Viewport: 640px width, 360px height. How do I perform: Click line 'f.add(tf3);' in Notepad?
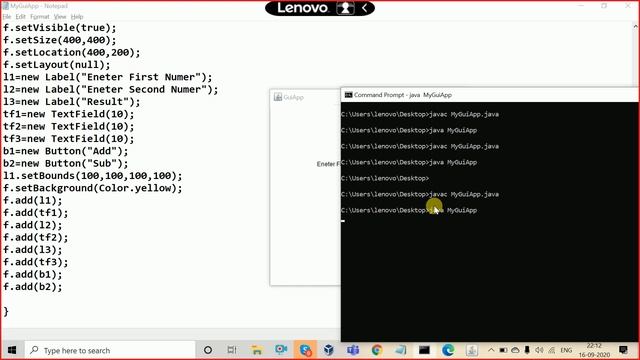coord(36,262)
